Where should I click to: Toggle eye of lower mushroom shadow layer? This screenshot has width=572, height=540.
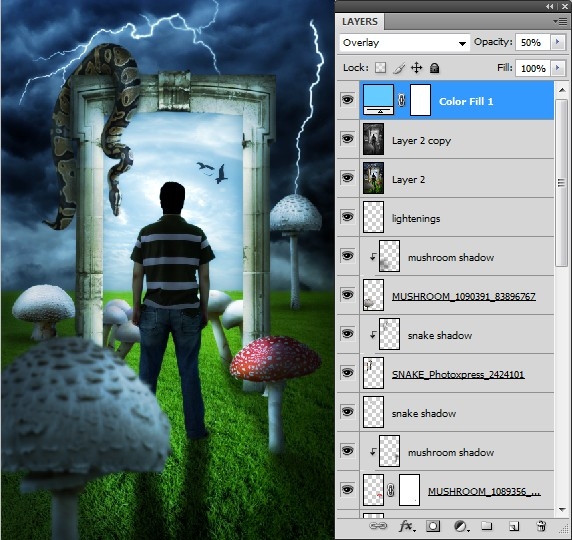347,451
